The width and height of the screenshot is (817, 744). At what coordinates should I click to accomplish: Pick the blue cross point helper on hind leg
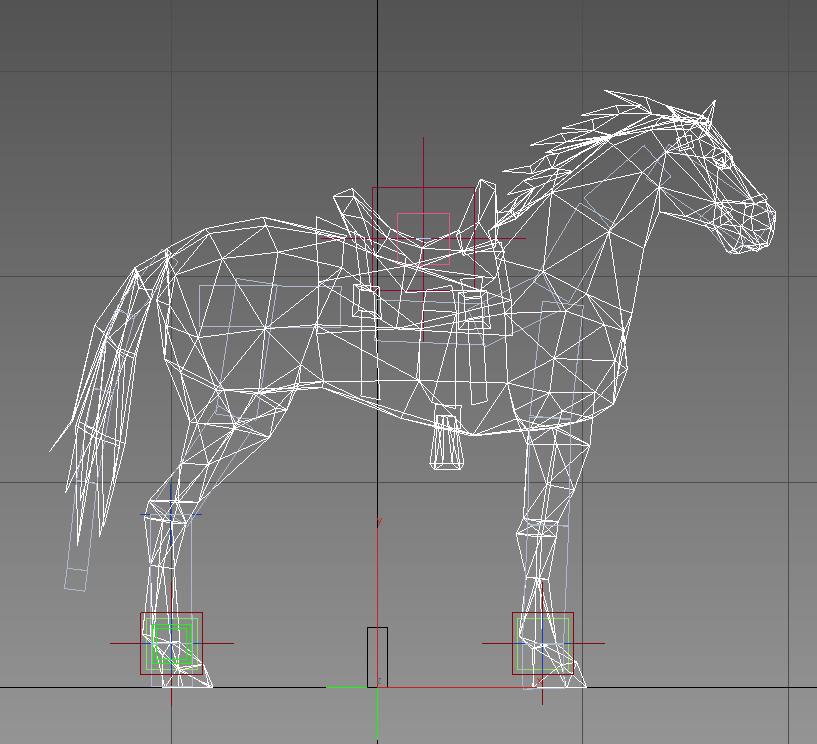point(171,514)
